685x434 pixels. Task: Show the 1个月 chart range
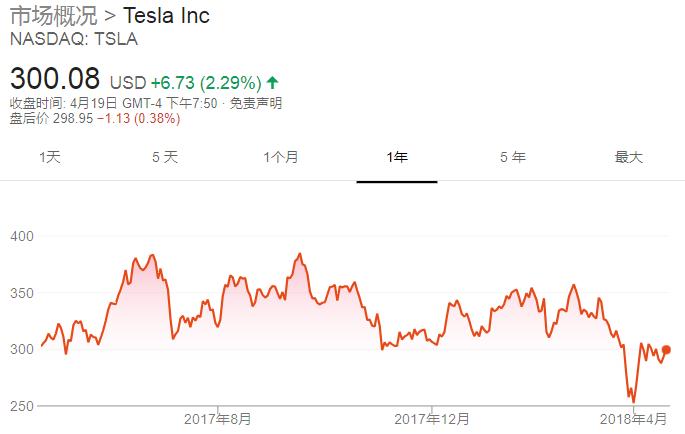281,157
